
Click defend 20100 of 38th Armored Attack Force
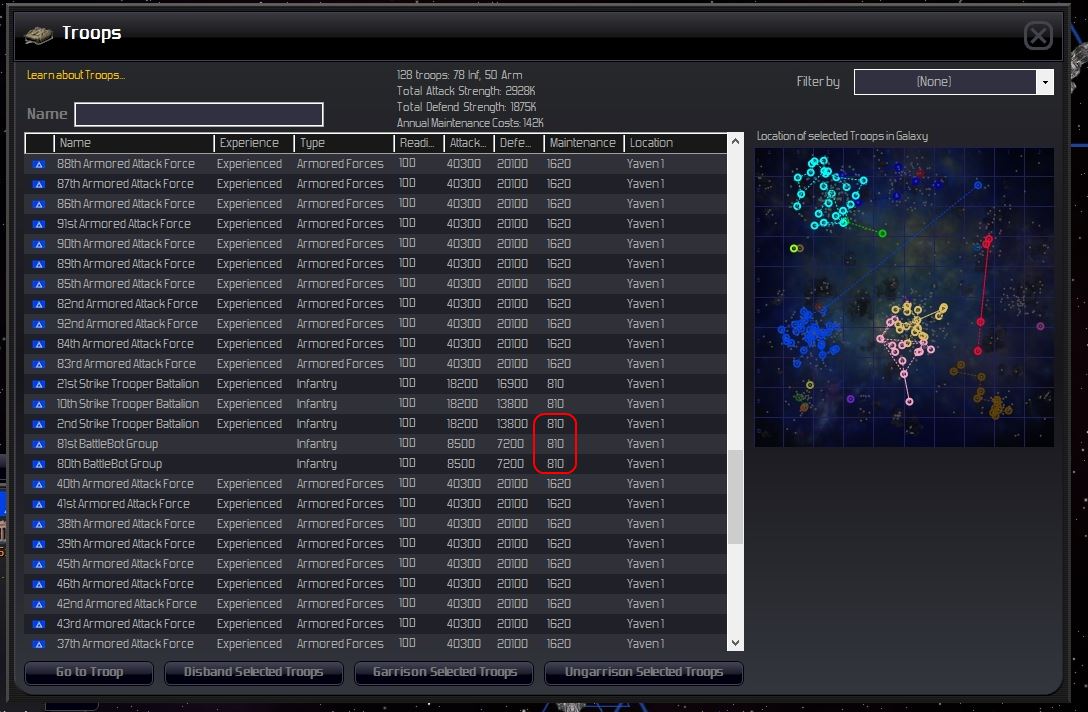click(x=512, y=523)
